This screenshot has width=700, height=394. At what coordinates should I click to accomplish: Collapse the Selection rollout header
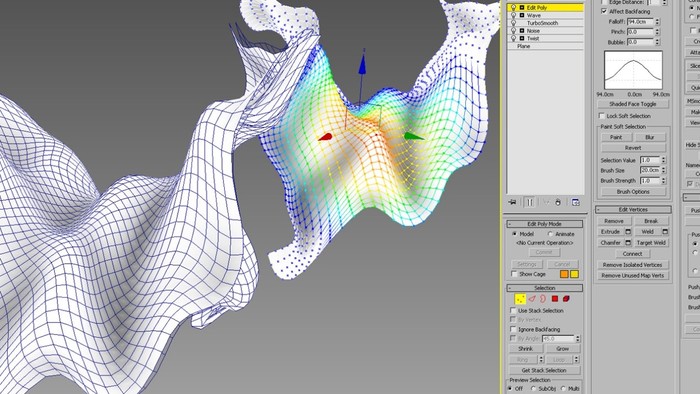pos(545,288)
